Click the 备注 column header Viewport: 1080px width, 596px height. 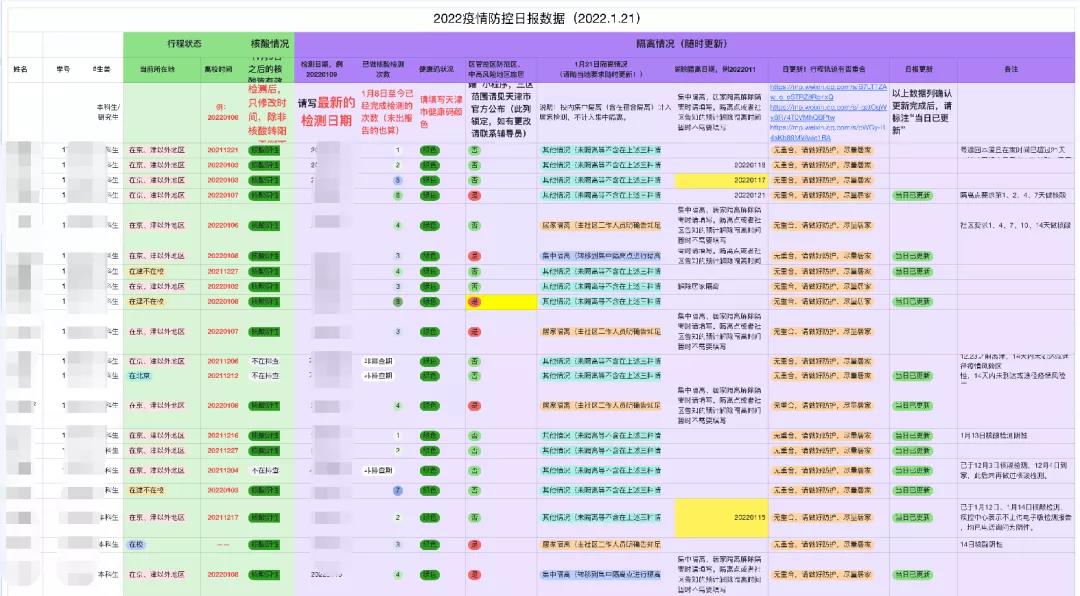click(1011, 69)
